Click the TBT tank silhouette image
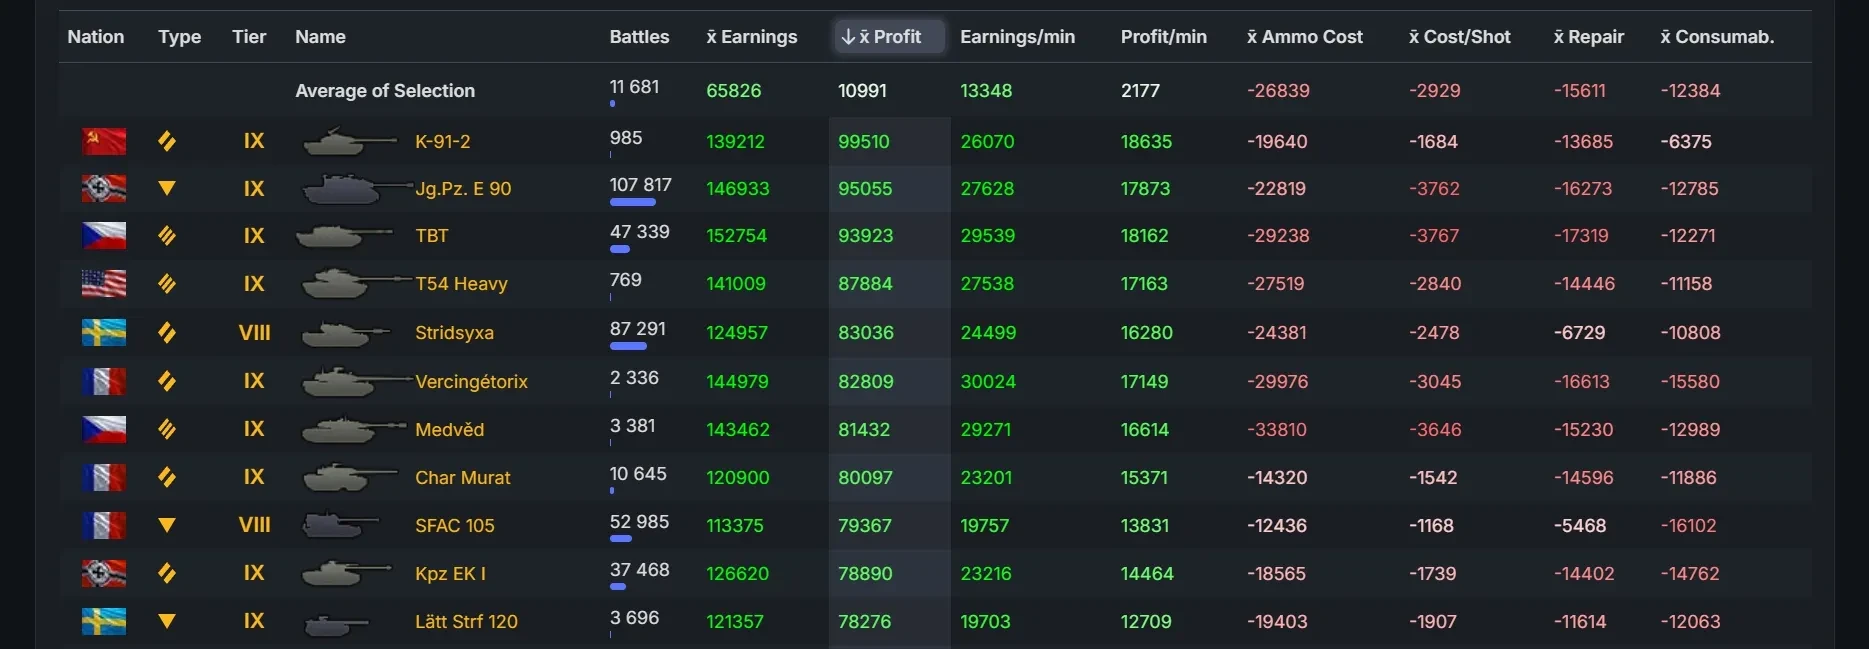The image size is (1869, 649). [344, 236]
